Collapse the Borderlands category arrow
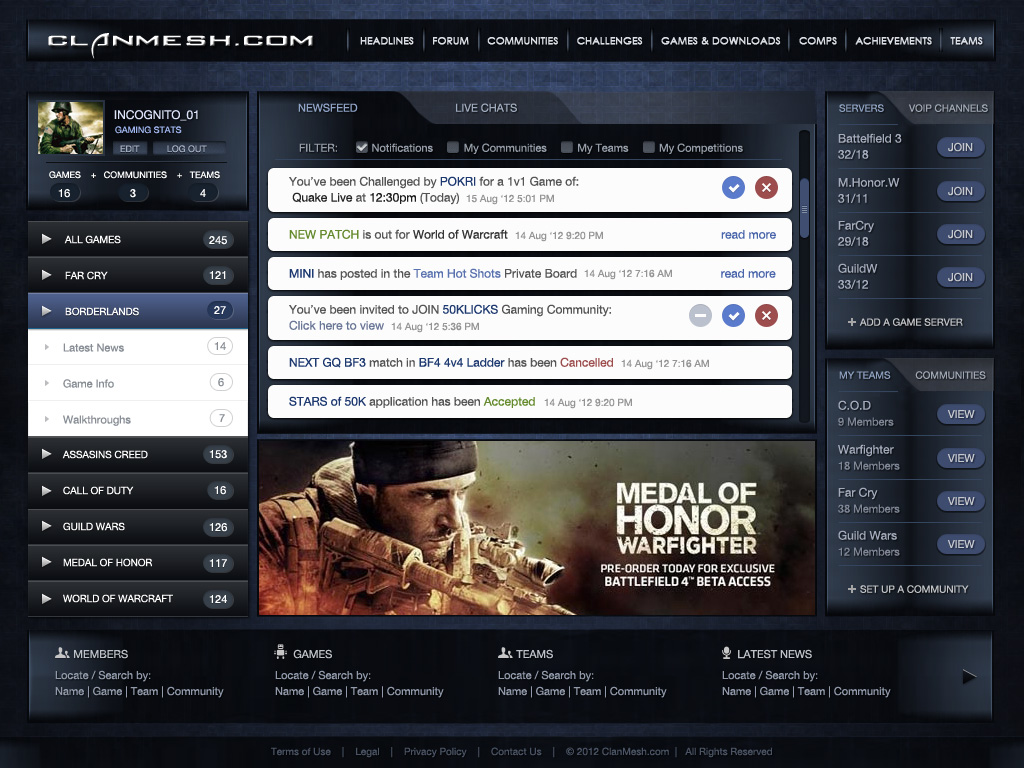Image resolution: width=1024 pixels, height=768 pixels. (x=46, y=311)
